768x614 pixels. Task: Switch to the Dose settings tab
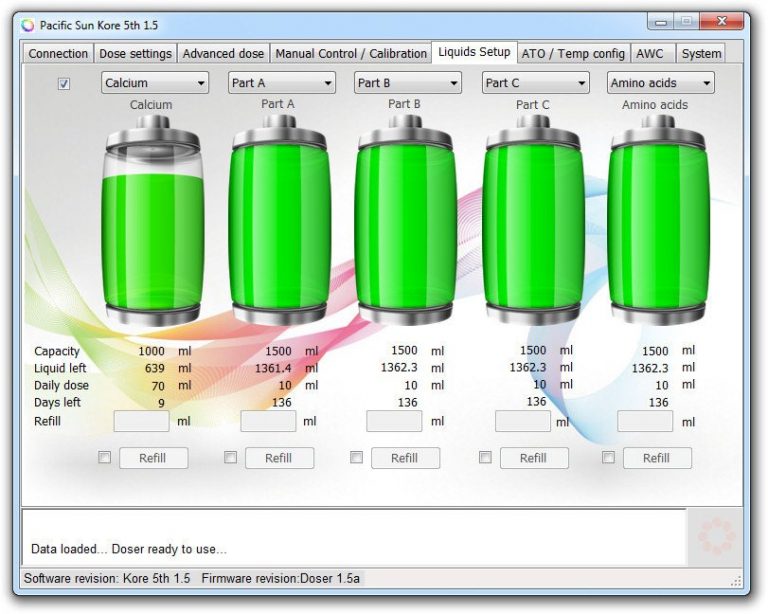click(136, 53)
